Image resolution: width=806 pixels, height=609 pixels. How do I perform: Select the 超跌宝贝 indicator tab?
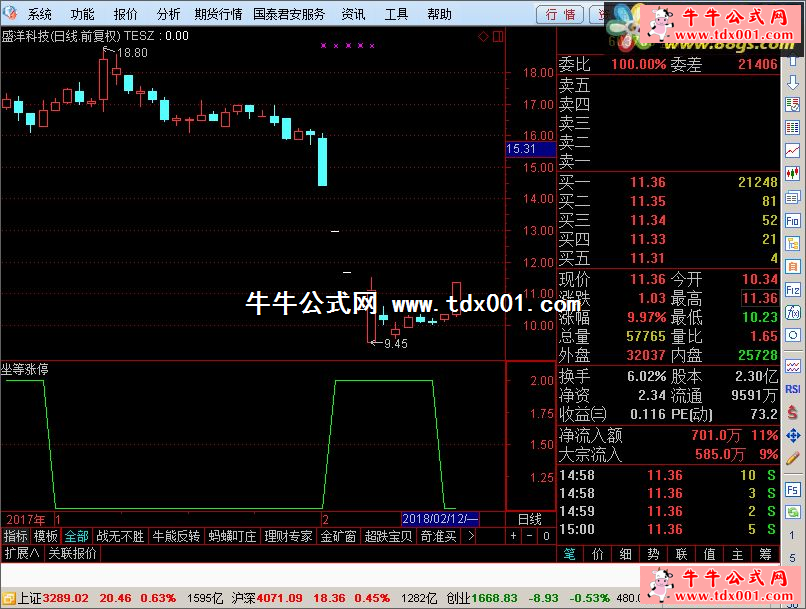389,536
